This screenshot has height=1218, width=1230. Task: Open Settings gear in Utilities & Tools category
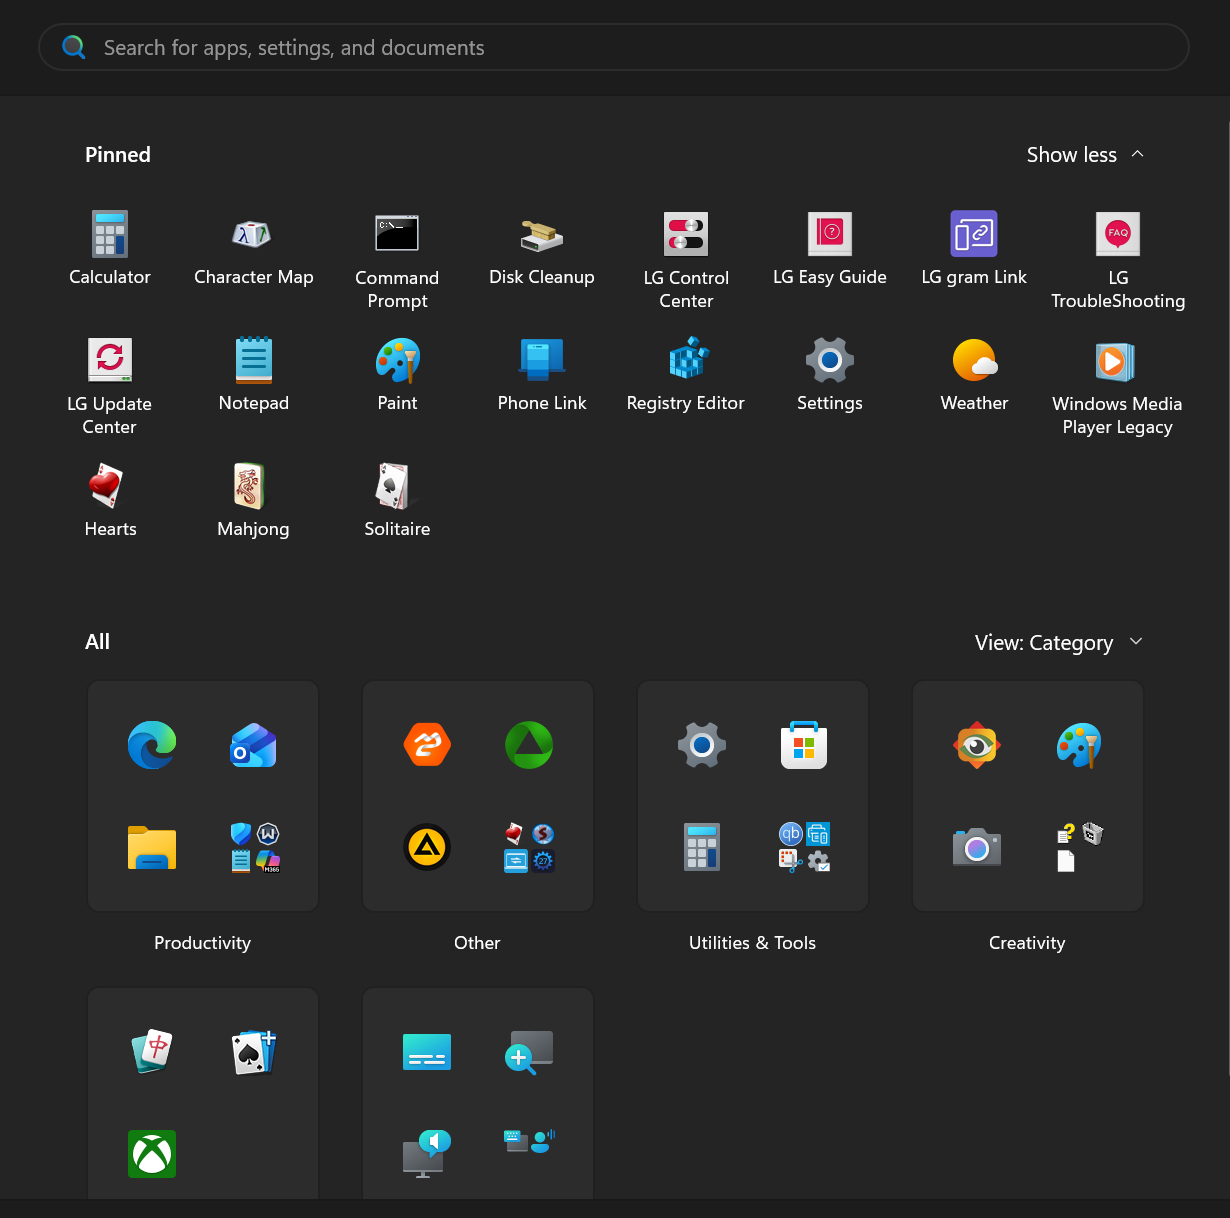702,745
